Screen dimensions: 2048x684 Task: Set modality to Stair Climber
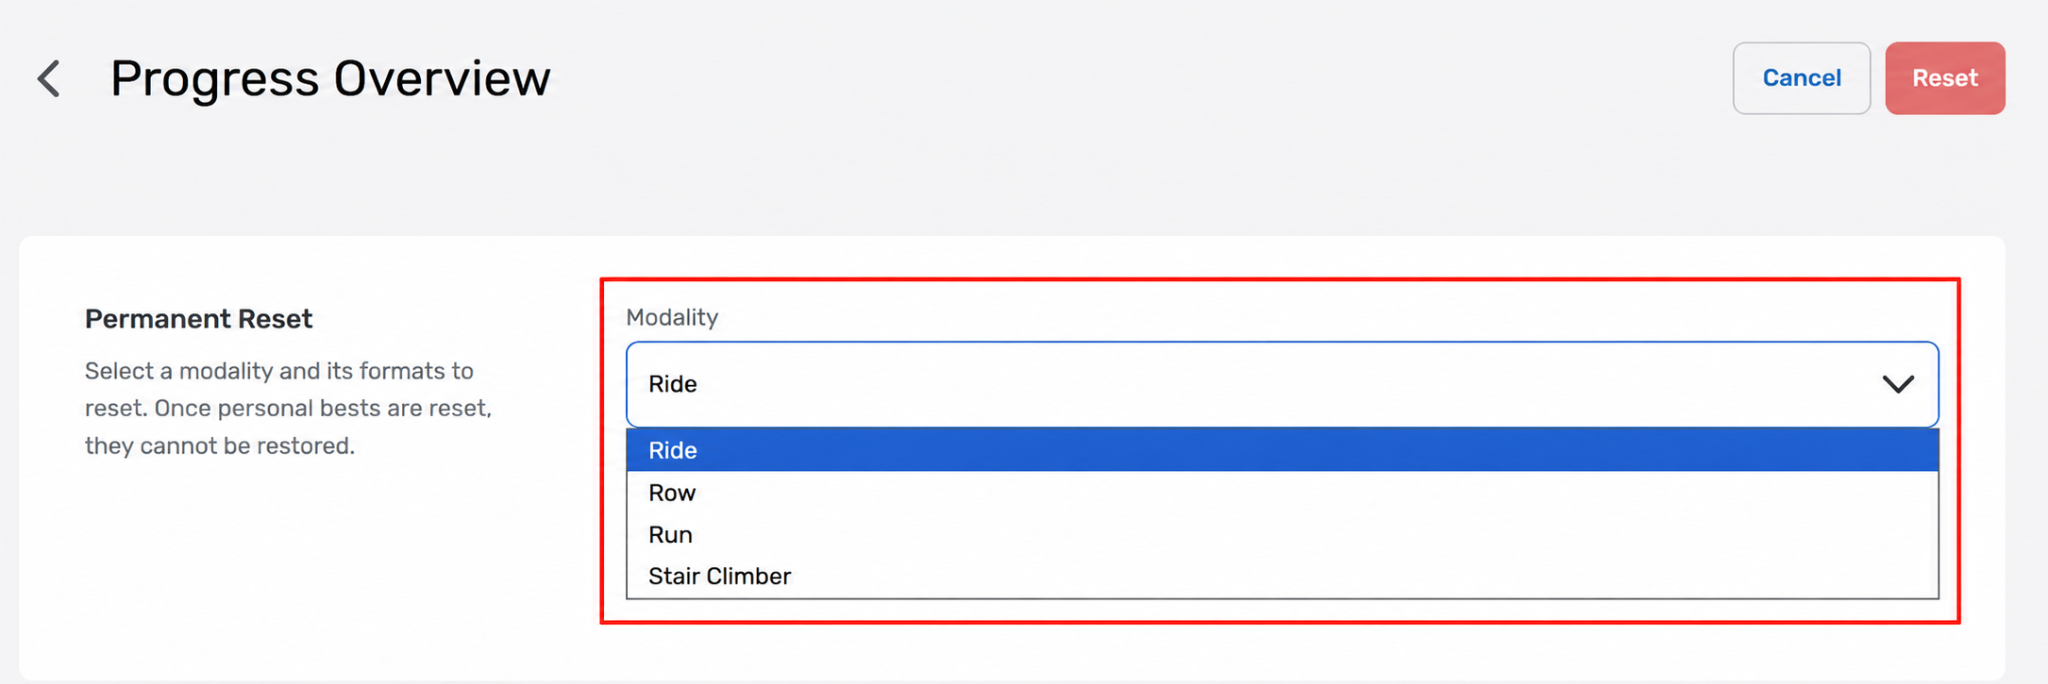1282,576
